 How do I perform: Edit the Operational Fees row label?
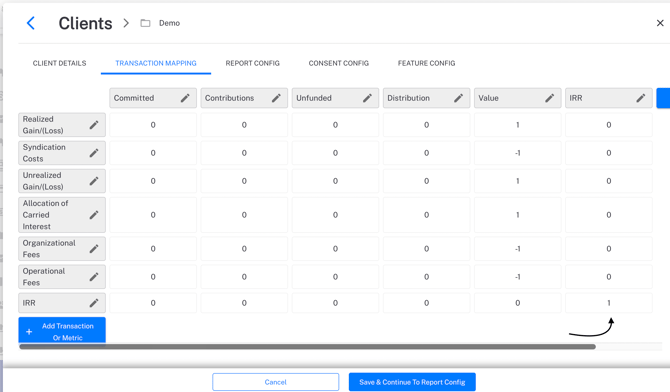pyautogui.click(x=94, y=277)
